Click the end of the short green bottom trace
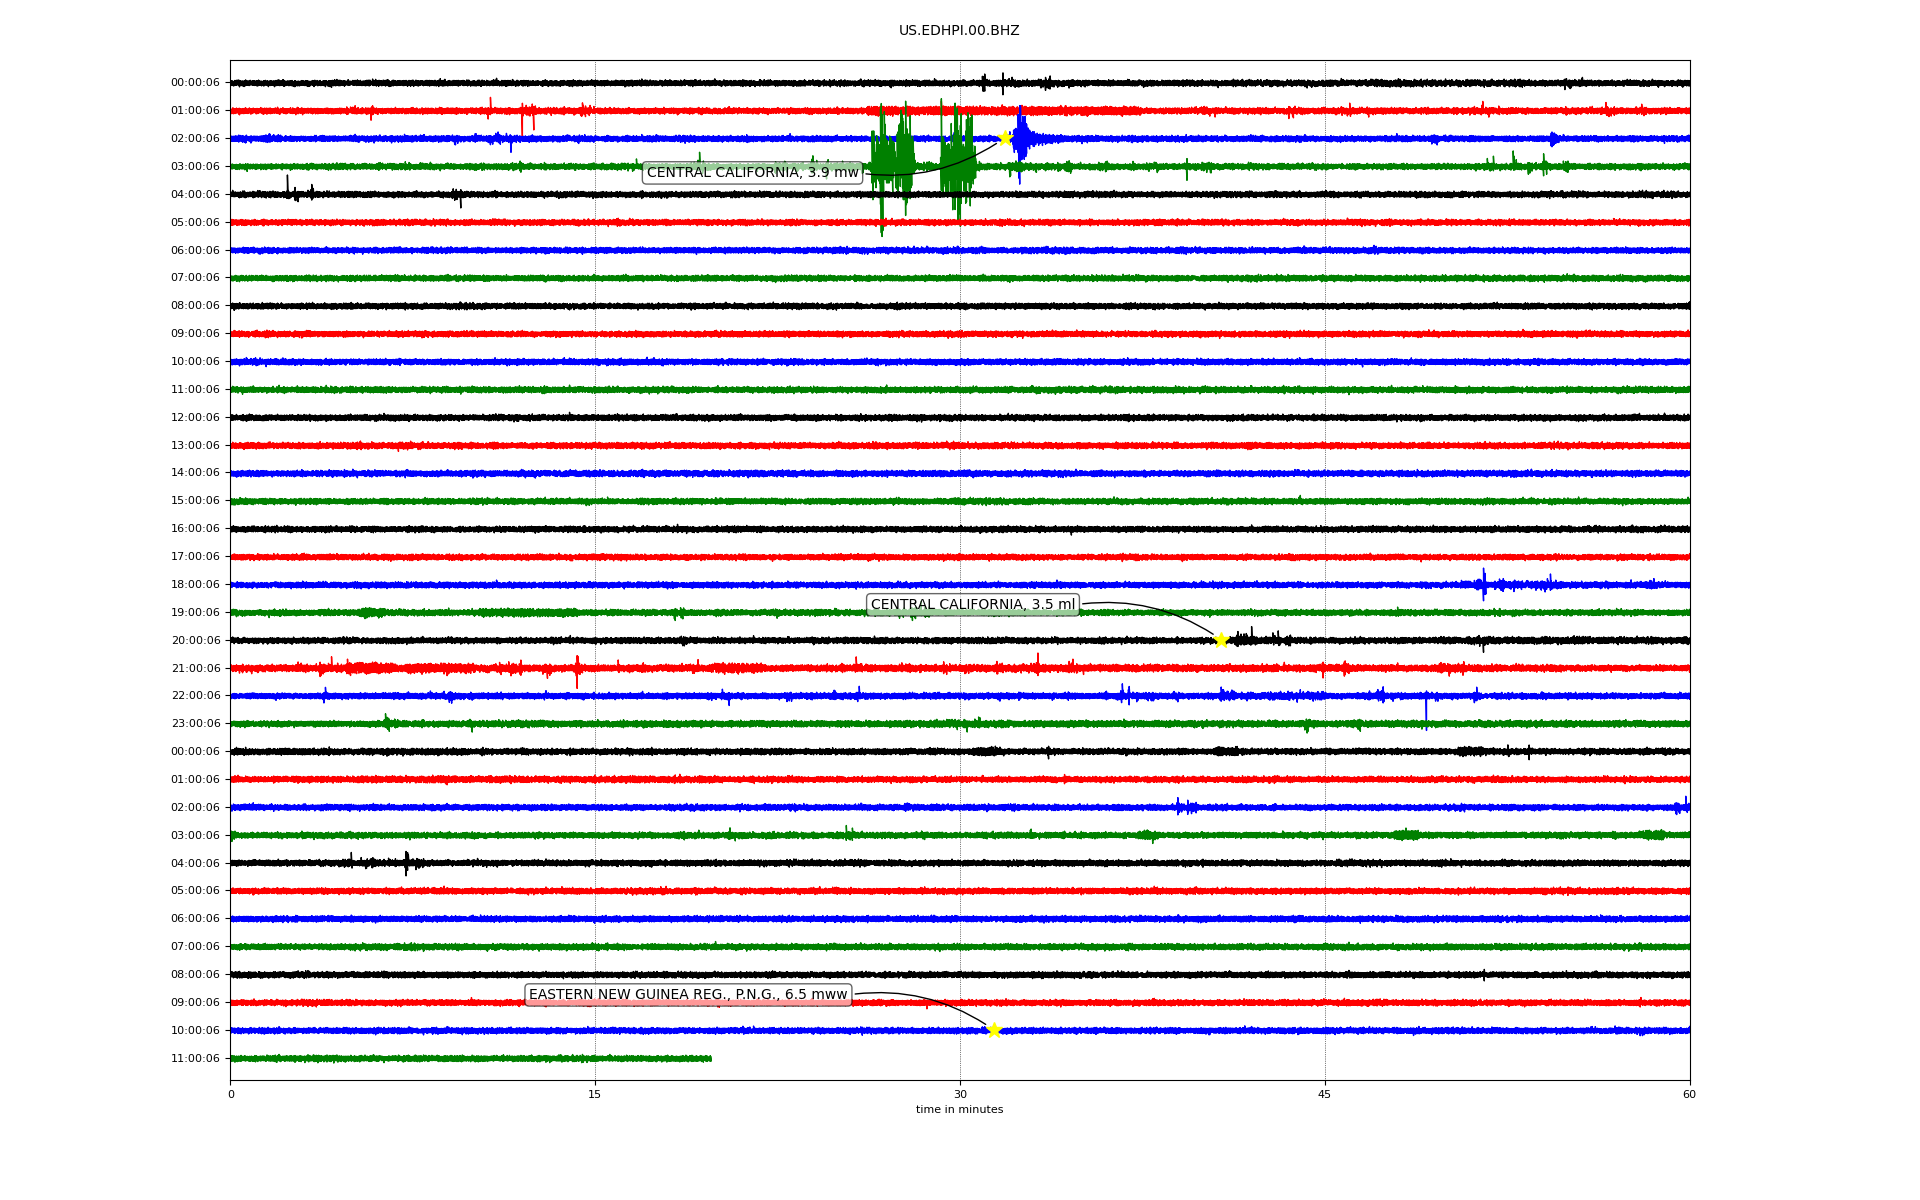 click(710, 1058)
